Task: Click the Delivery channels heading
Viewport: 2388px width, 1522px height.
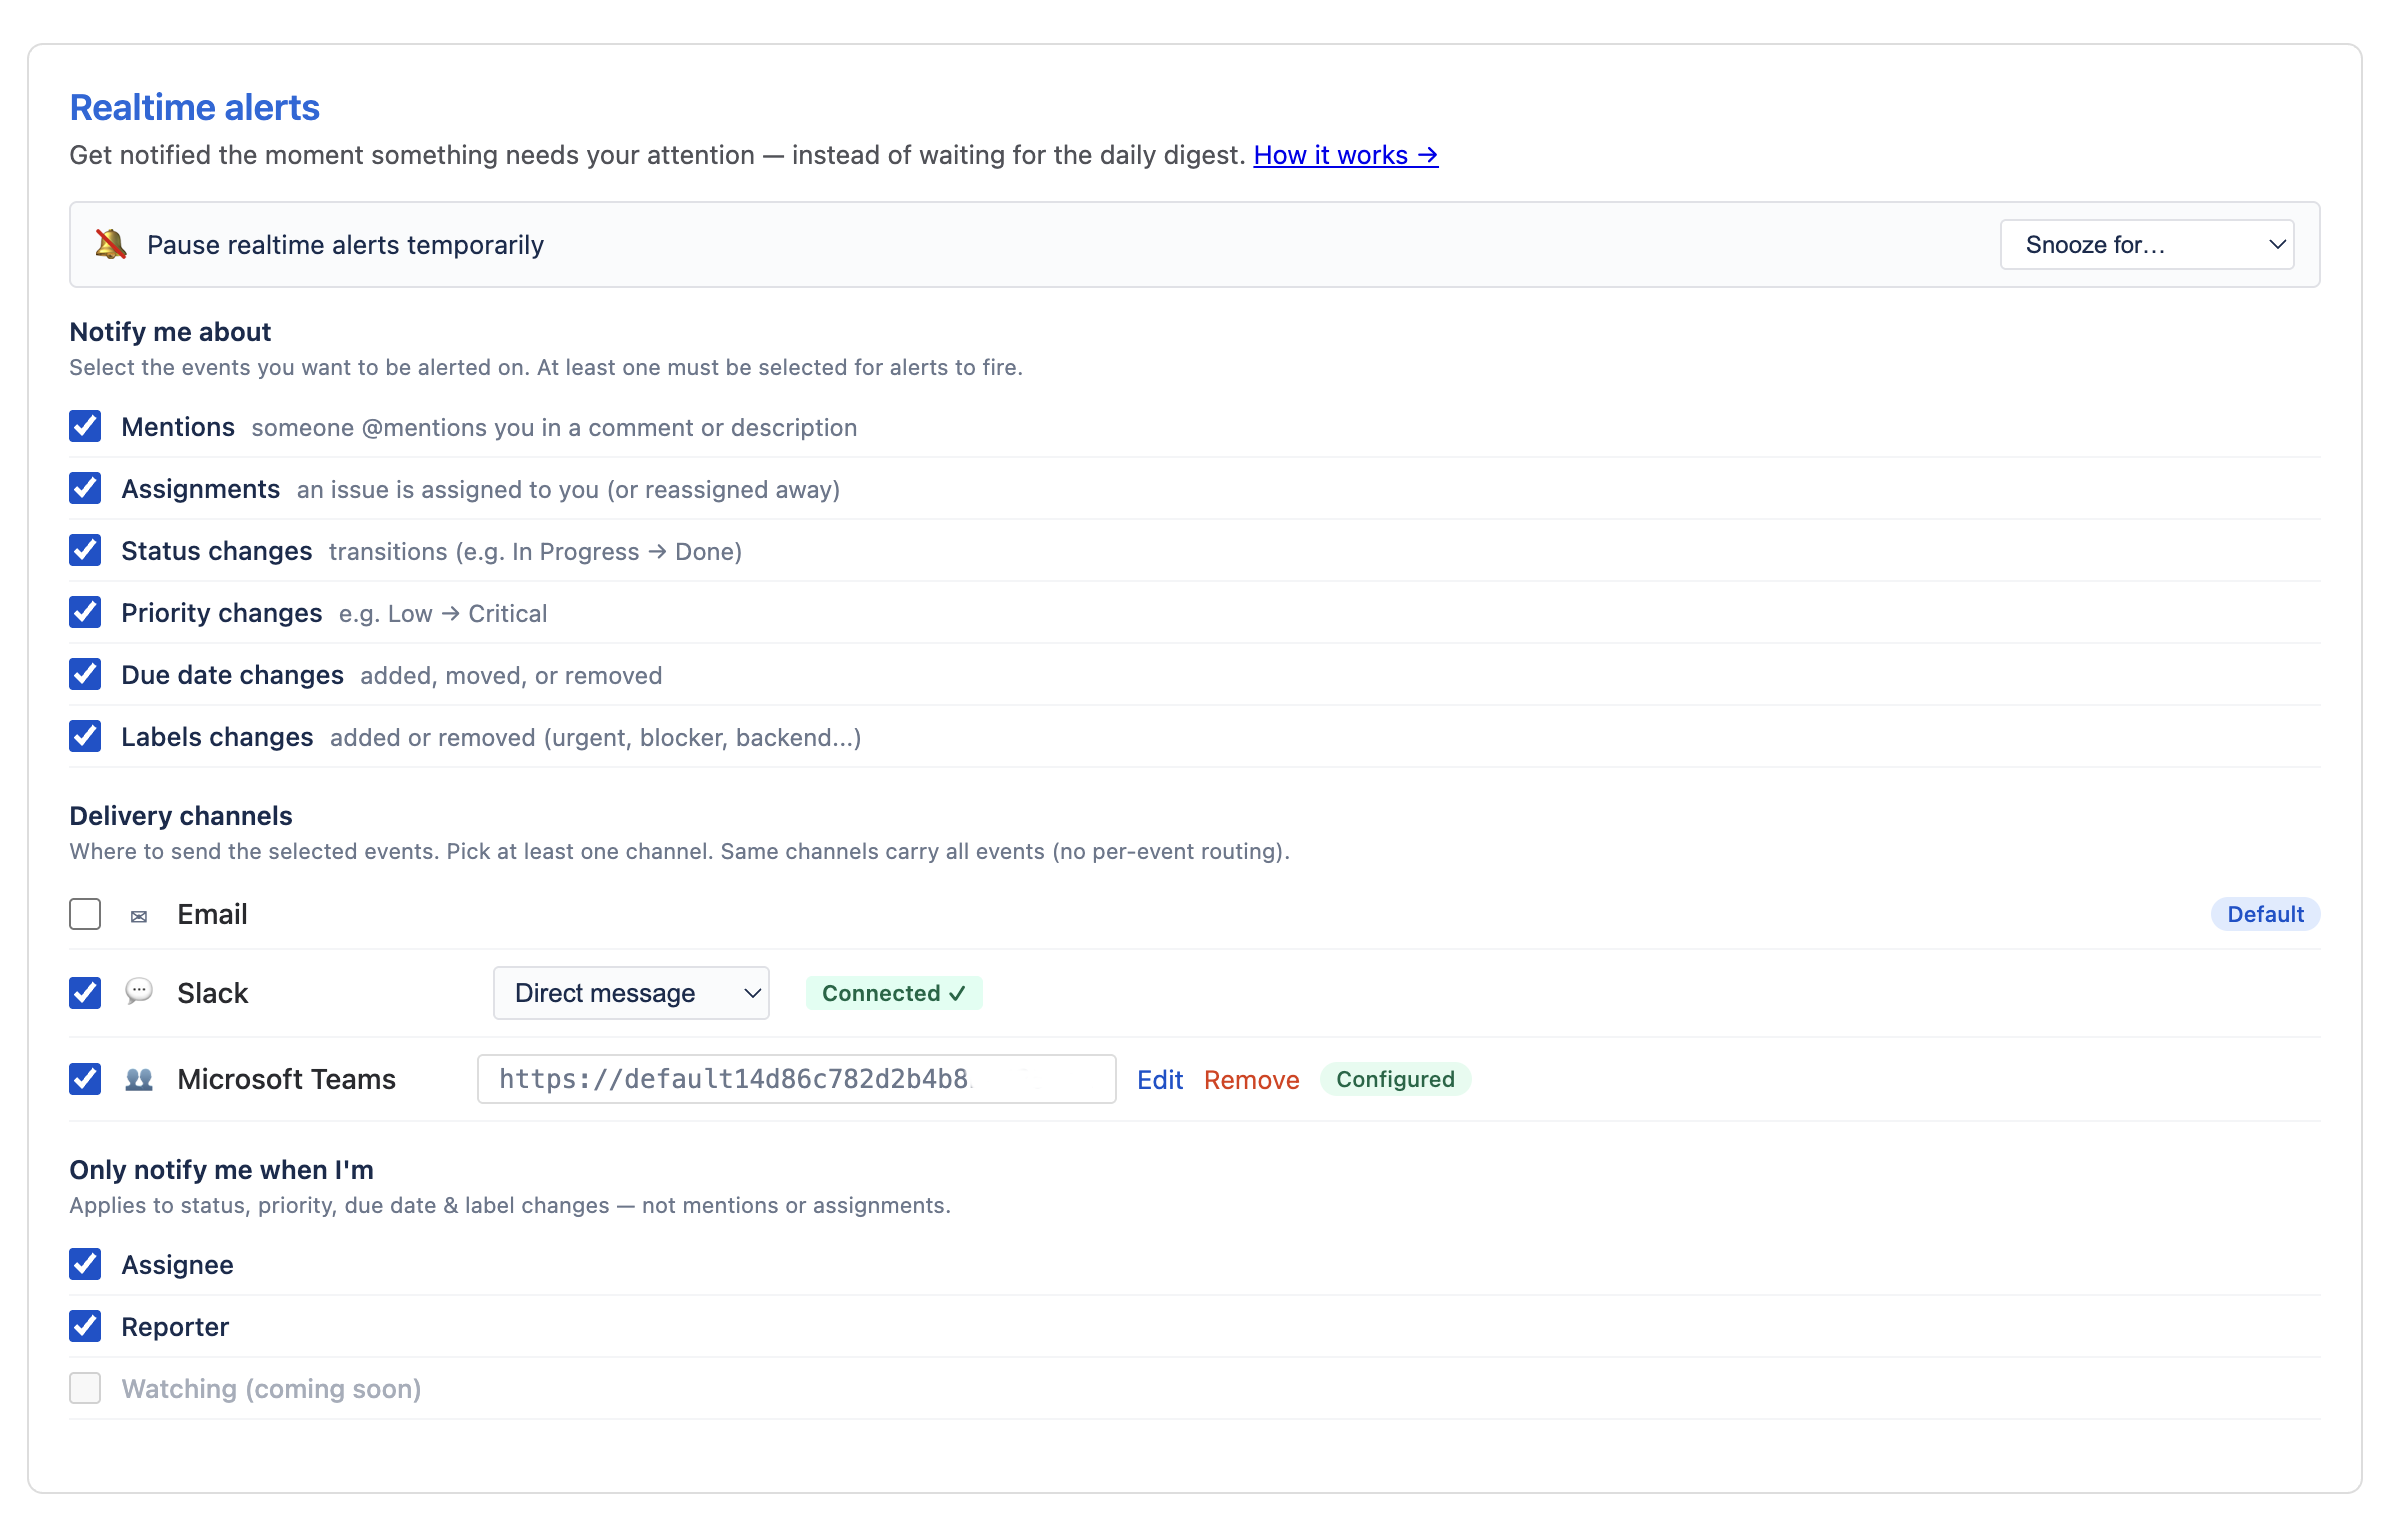Action: coord(181,816)
